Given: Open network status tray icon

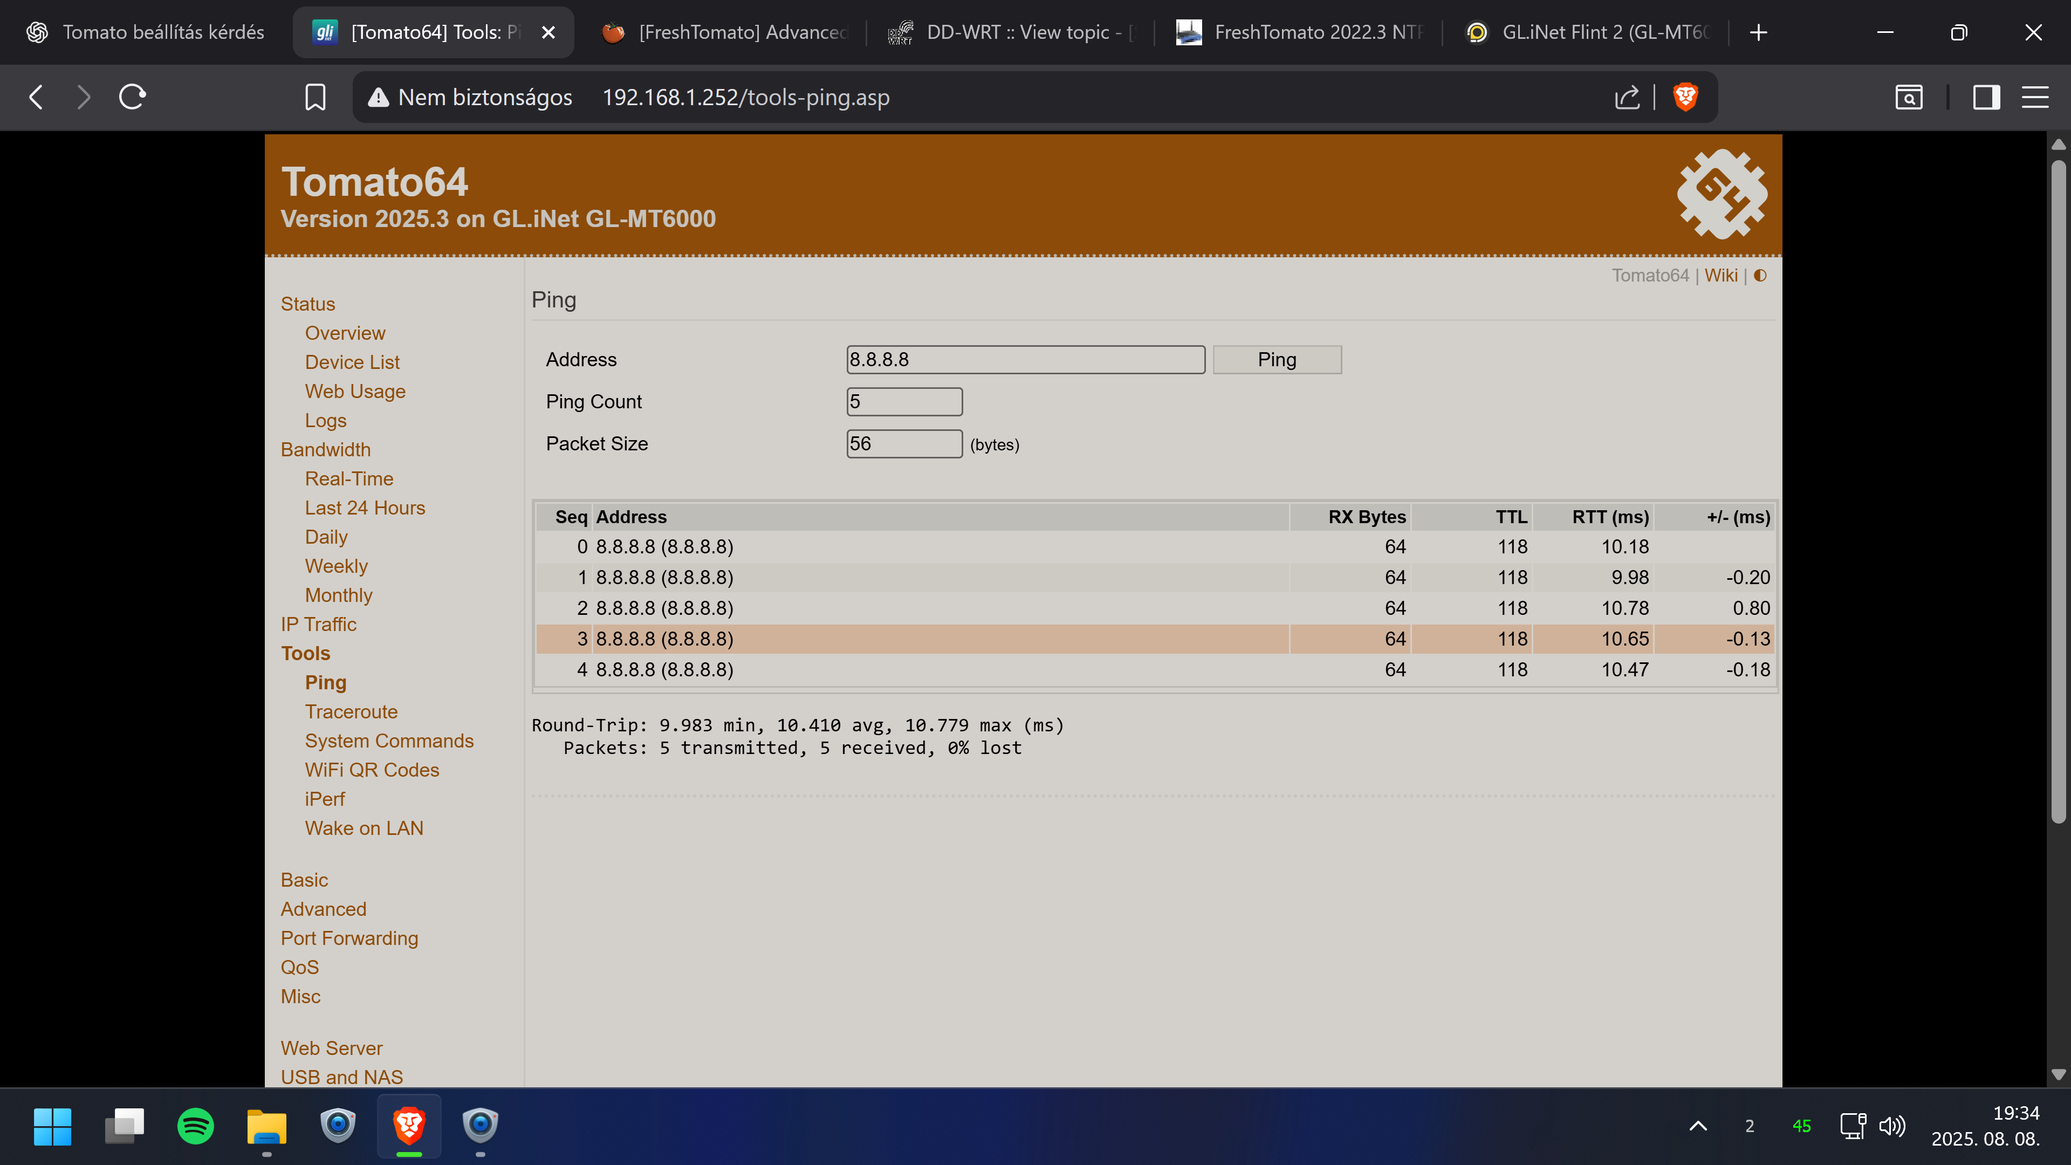Looking at the screenshot, I should click(1853, 1126).
